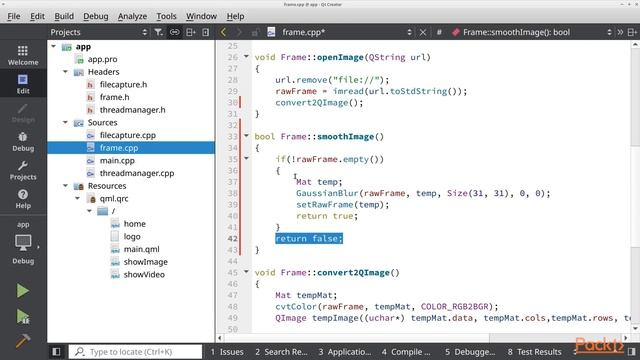The height and width of the screenshot is (360, 640).
Task: Switch to Welcome mode
Action: [23, 55]
